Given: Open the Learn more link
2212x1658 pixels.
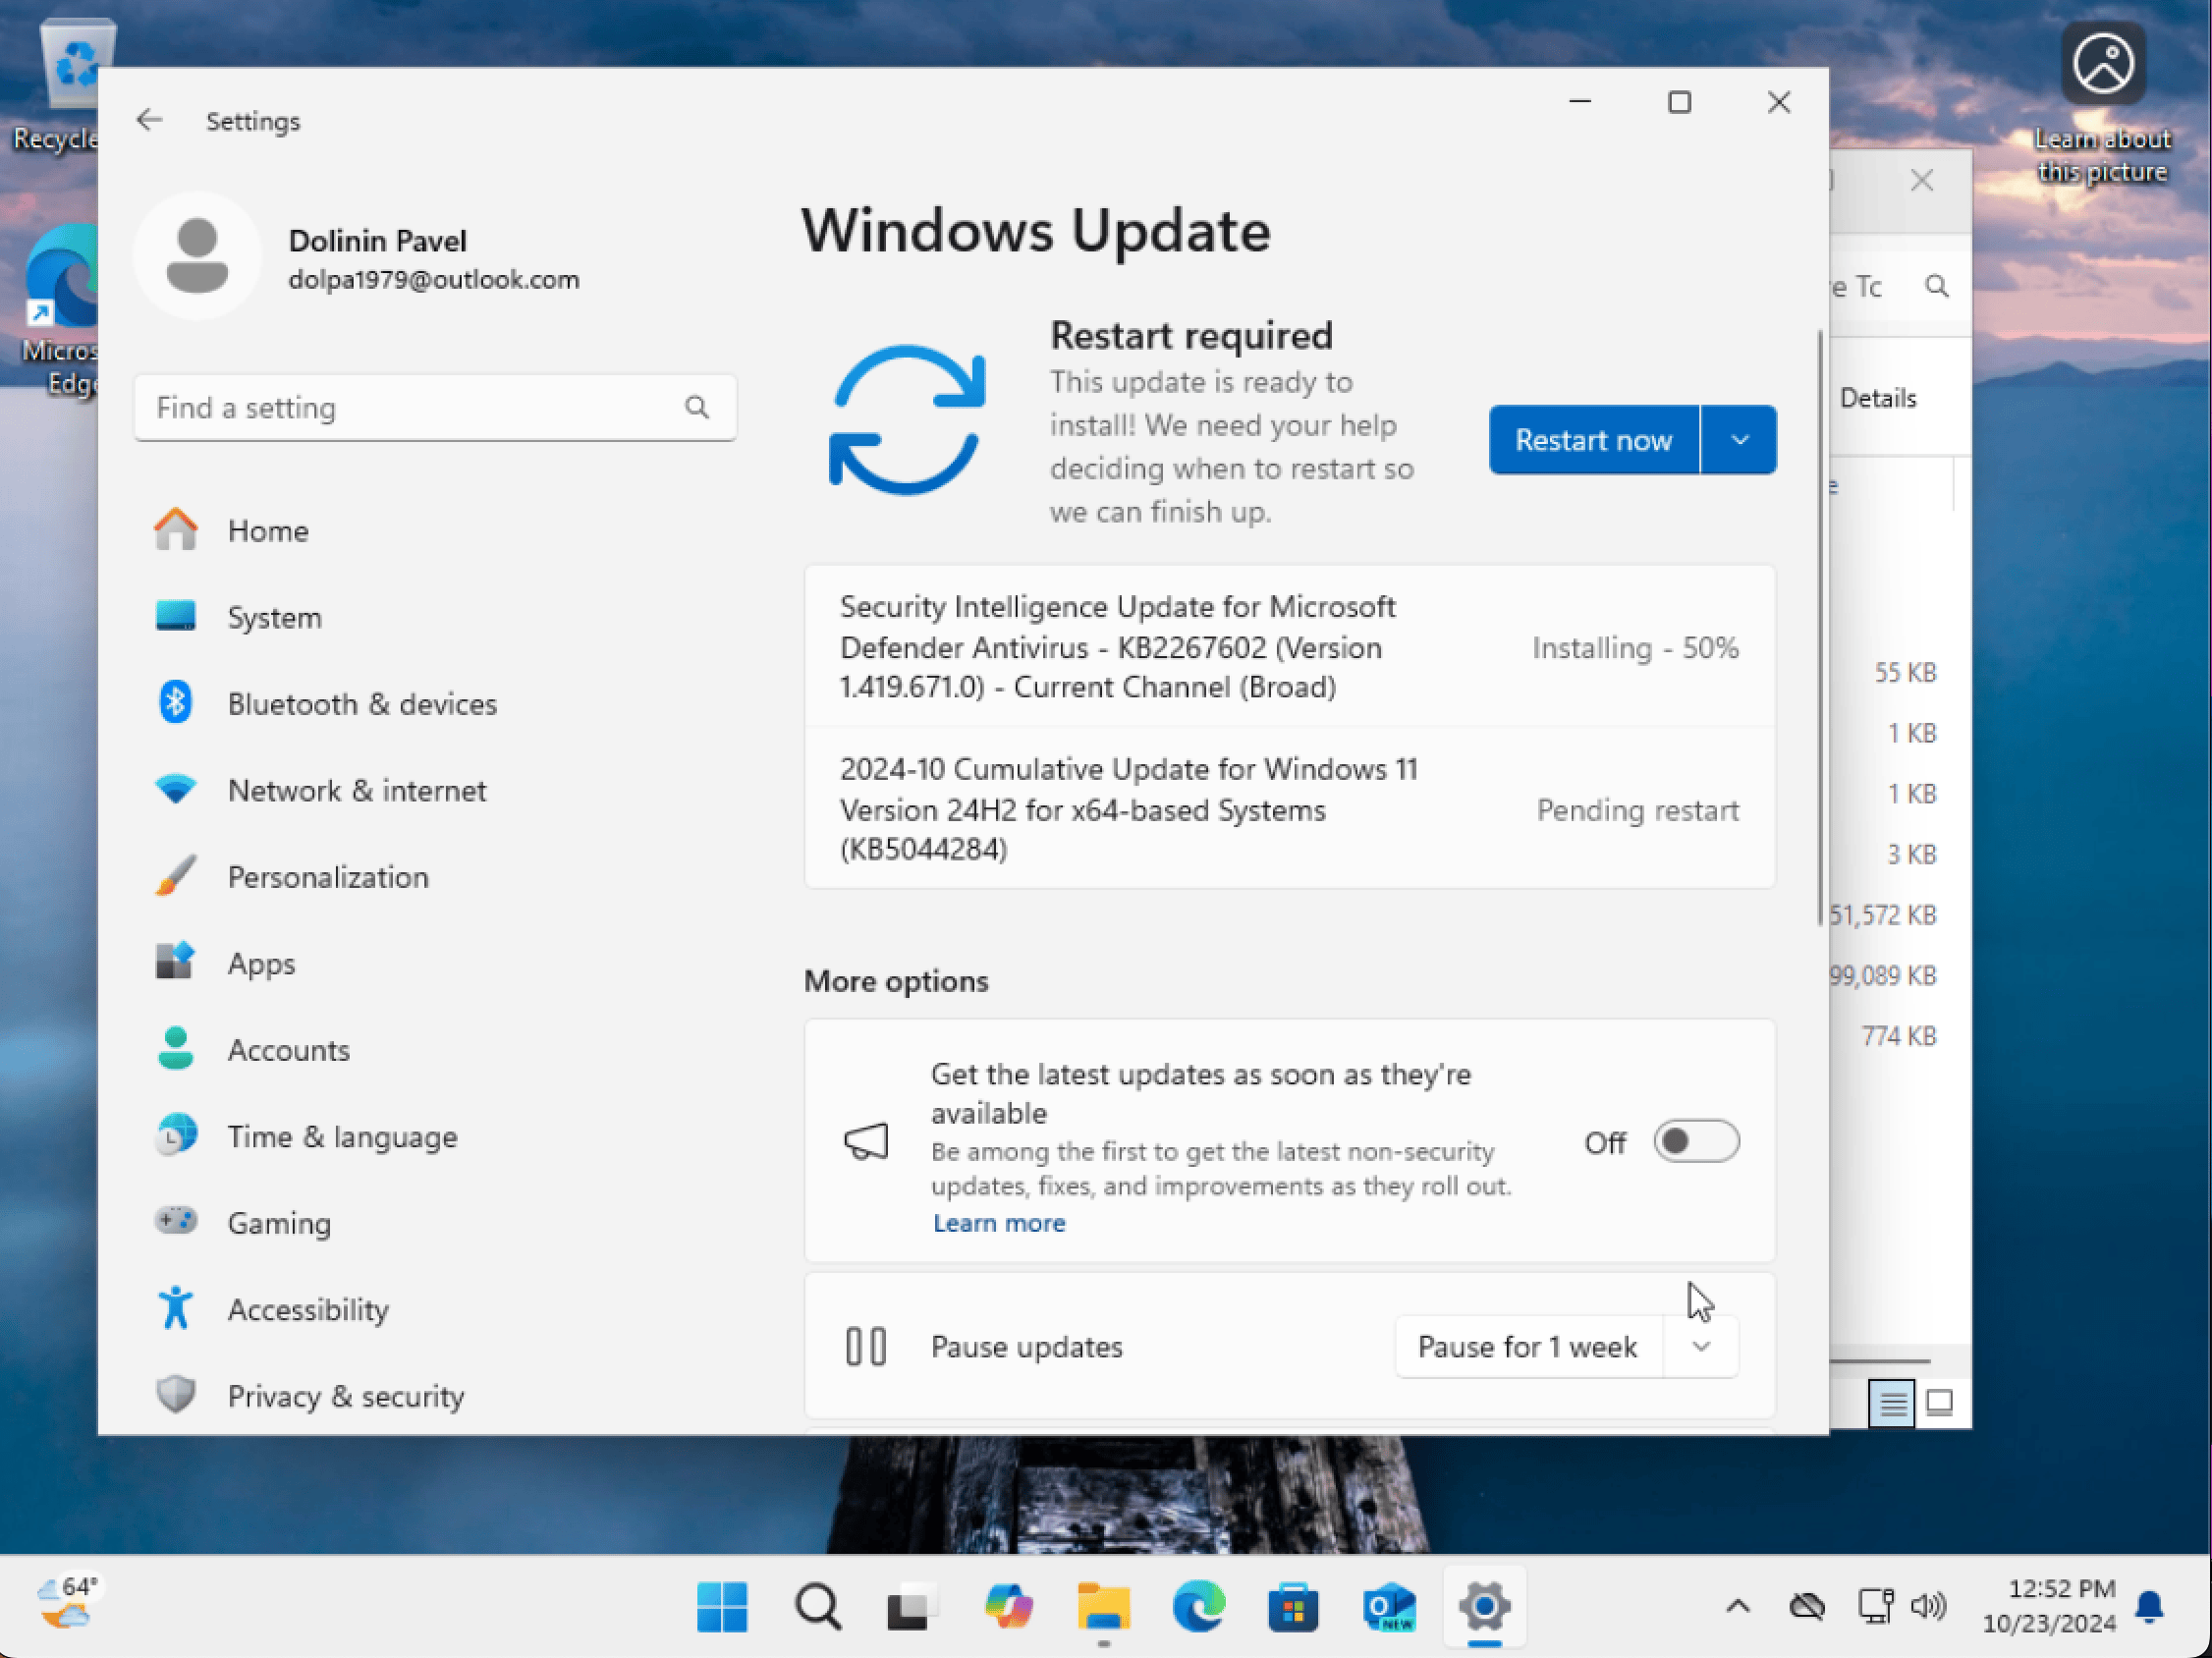Looking at the screenshot, I should click(998, 1223).
